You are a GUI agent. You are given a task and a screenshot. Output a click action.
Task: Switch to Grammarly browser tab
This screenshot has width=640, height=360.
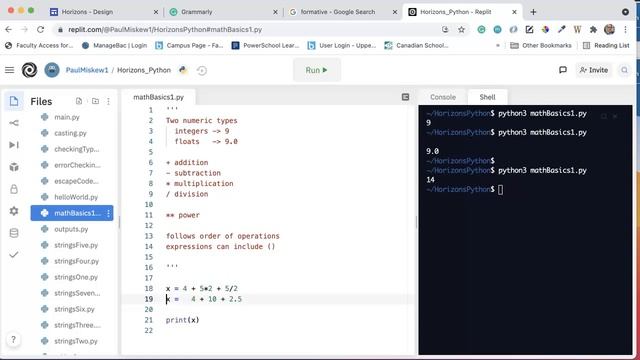click(x=224, y=12)
